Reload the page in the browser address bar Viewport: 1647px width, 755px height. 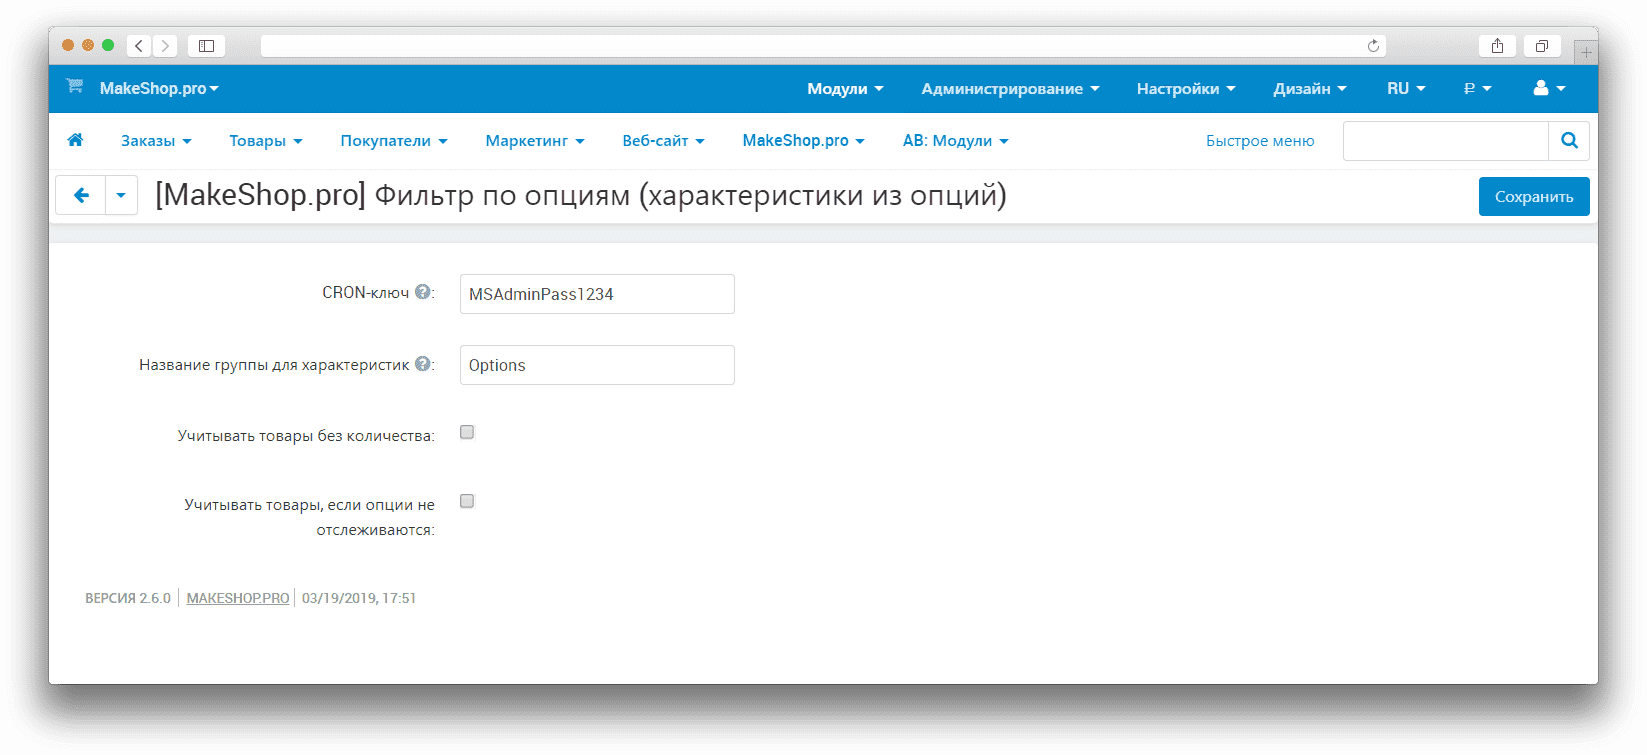(1373, 46)
